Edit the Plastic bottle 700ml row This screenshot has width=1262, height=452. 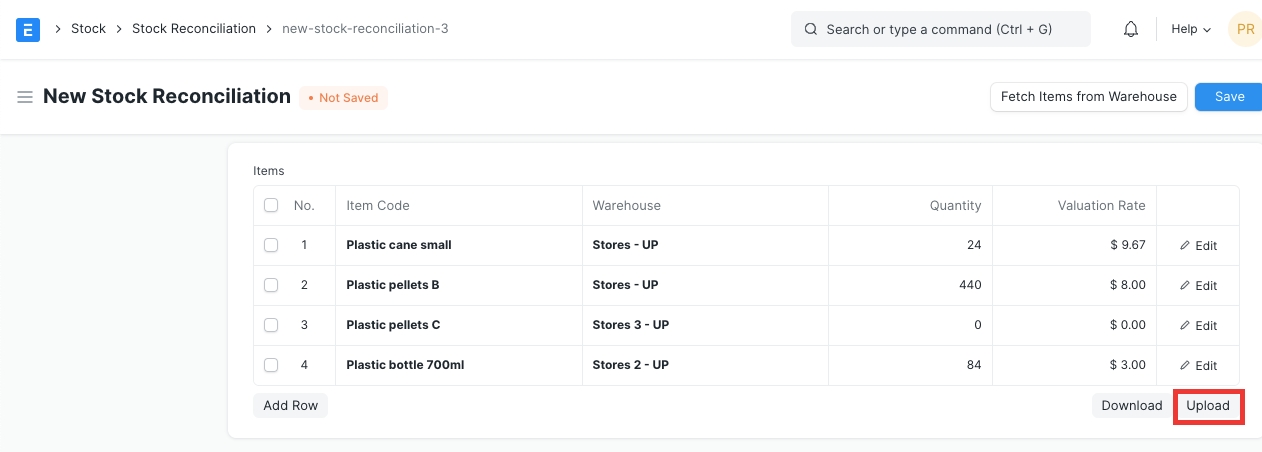click(x=1198, y=365)
